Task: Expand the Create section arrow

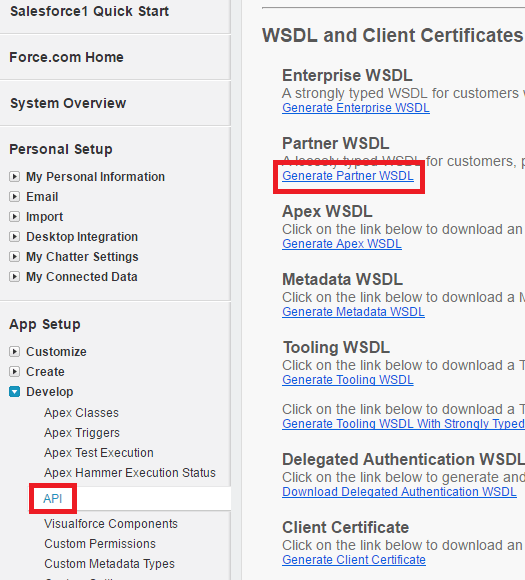Action: pyautogui.click(x=14, y=371)
